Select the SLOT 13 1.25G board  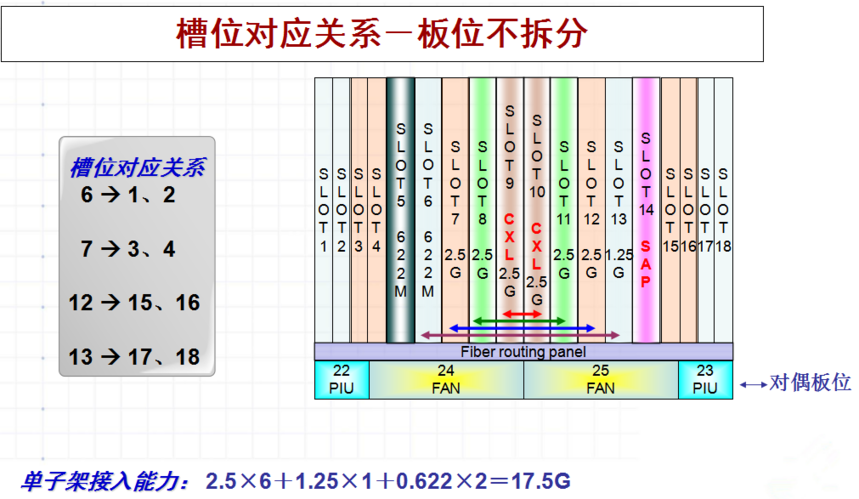pyautogui.click(x=619, y=210)
